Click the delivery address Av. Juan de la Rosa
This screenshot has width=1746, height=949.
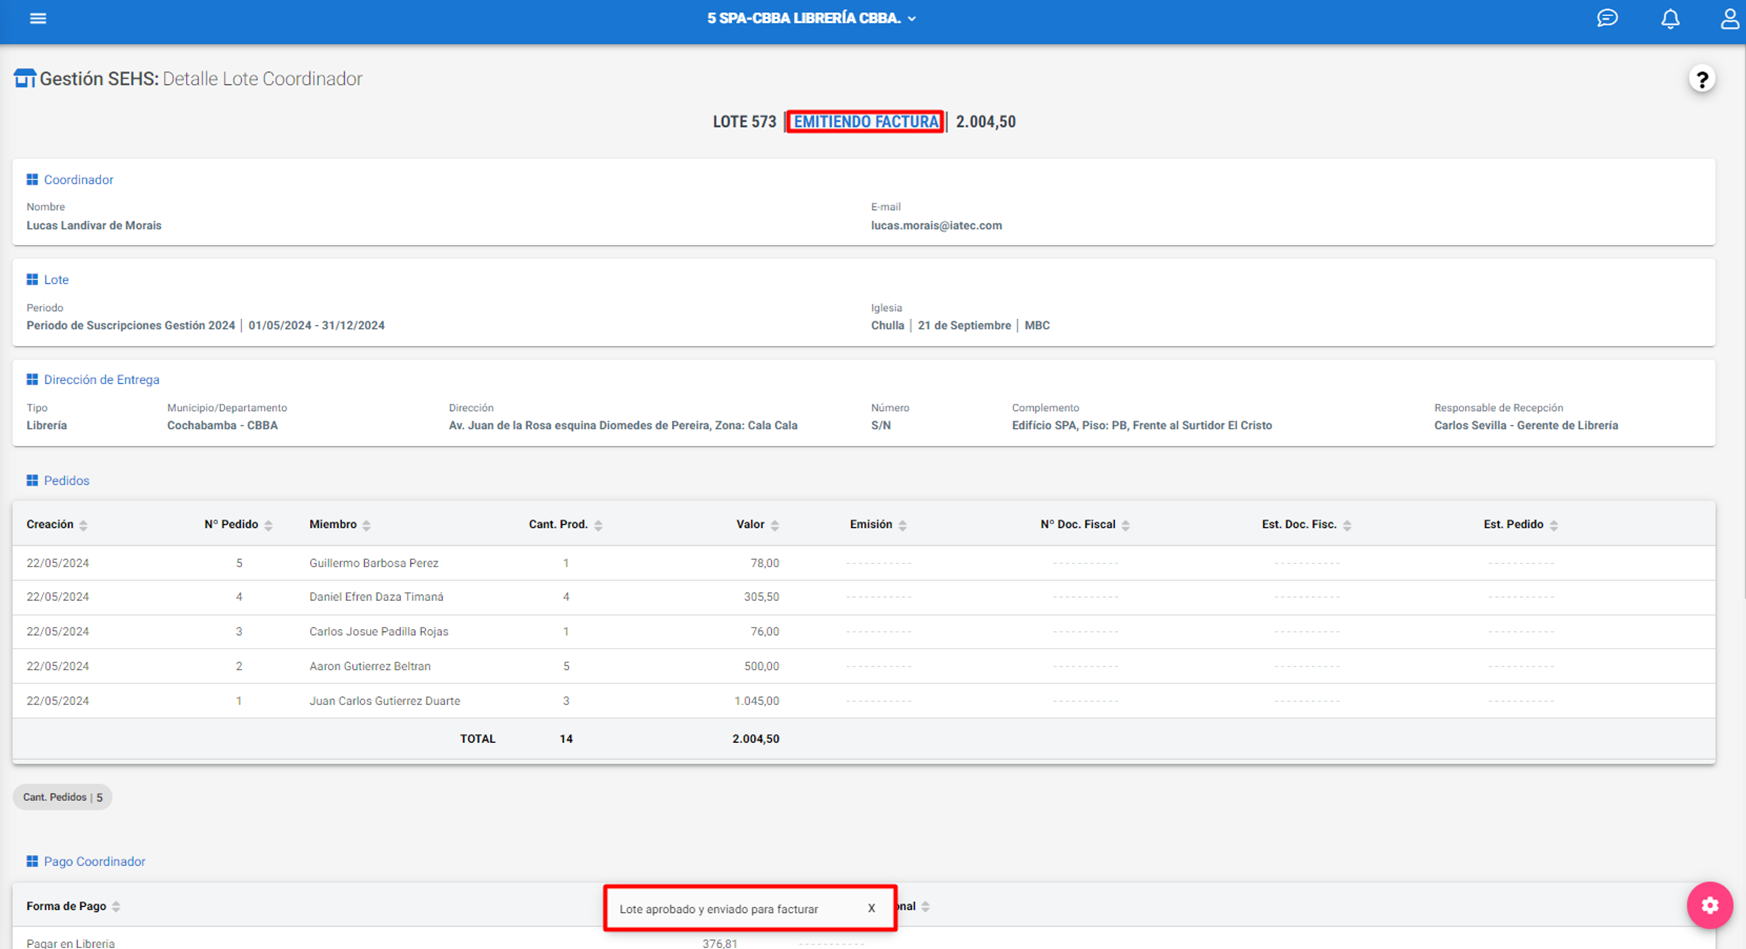[623, 426]
